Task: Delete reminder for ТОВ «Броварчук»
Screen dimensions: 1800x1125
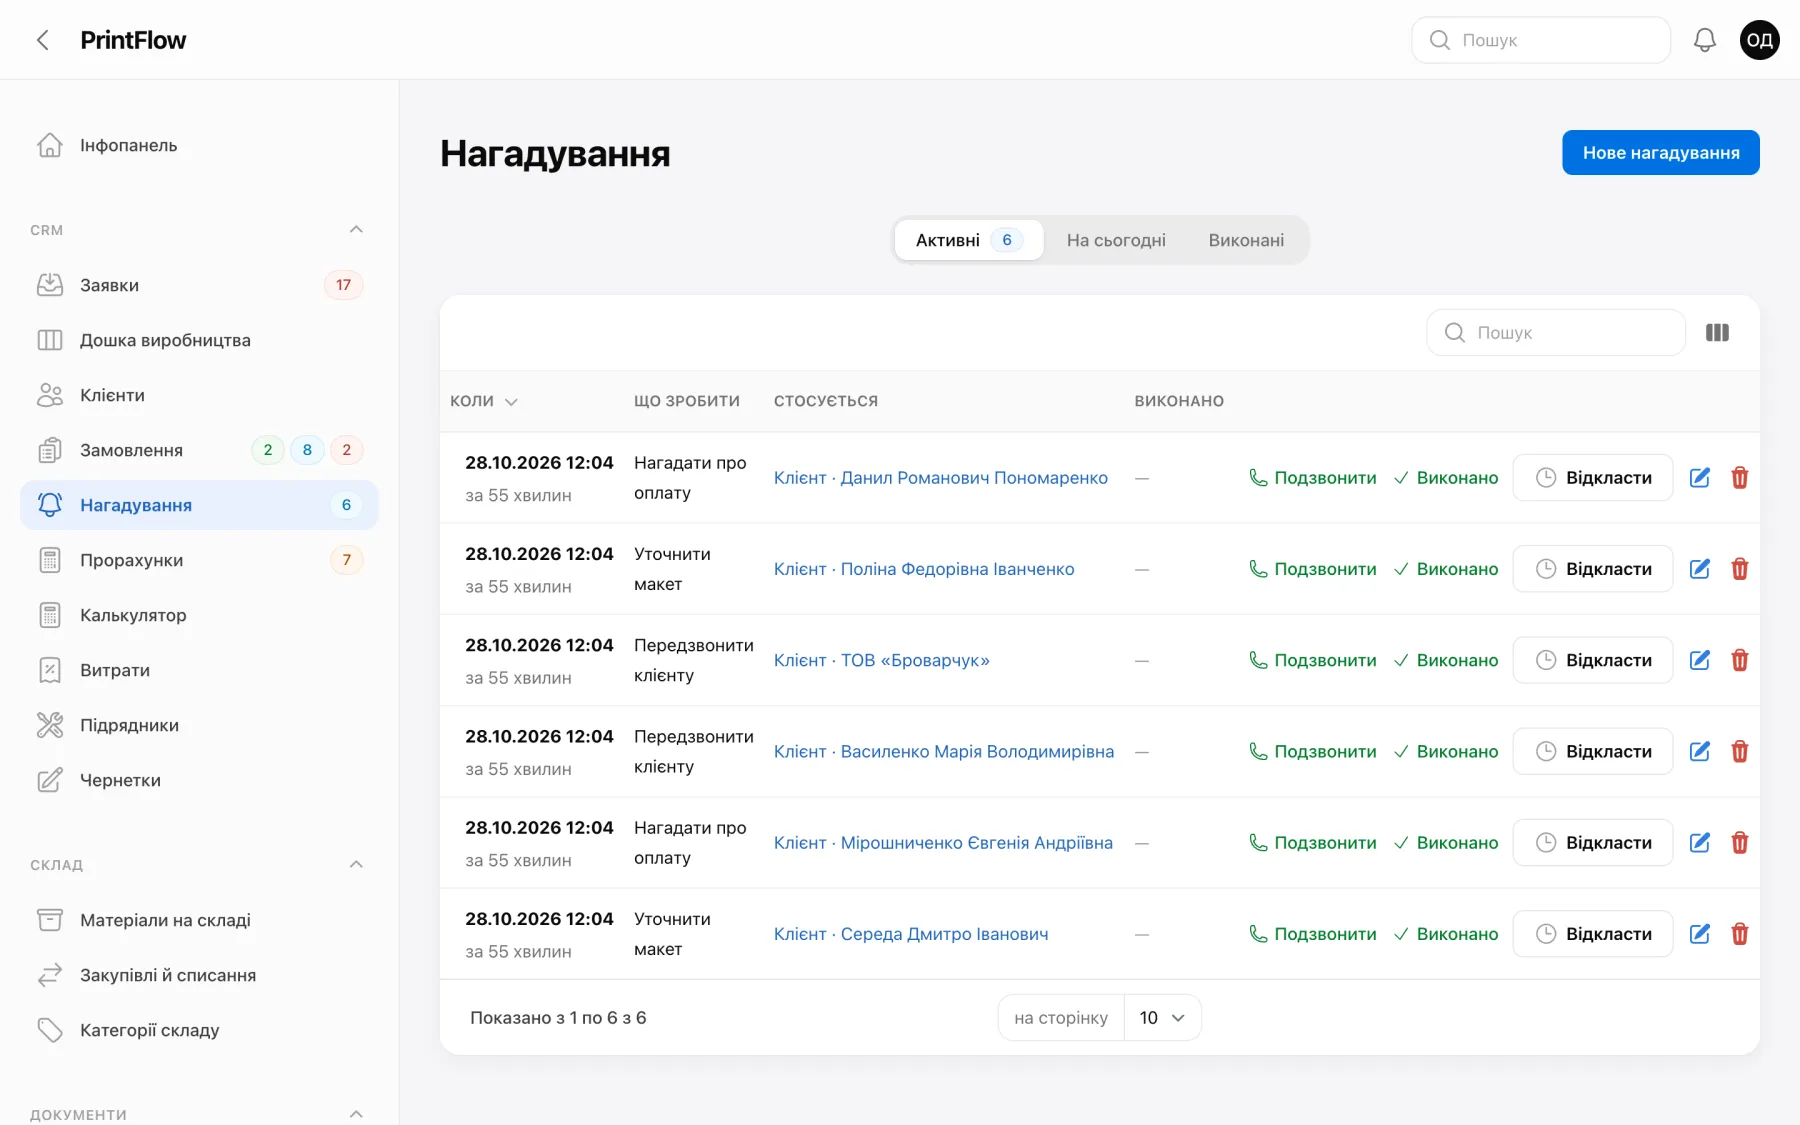Action: point(1739,660)
